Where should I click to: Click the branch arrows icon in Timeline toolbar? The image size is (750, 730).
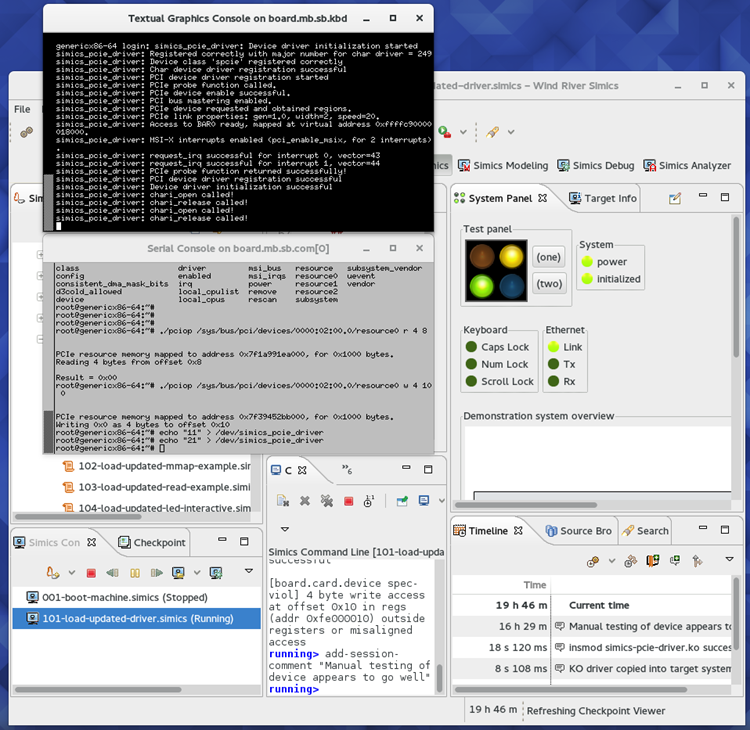(697, 561)
